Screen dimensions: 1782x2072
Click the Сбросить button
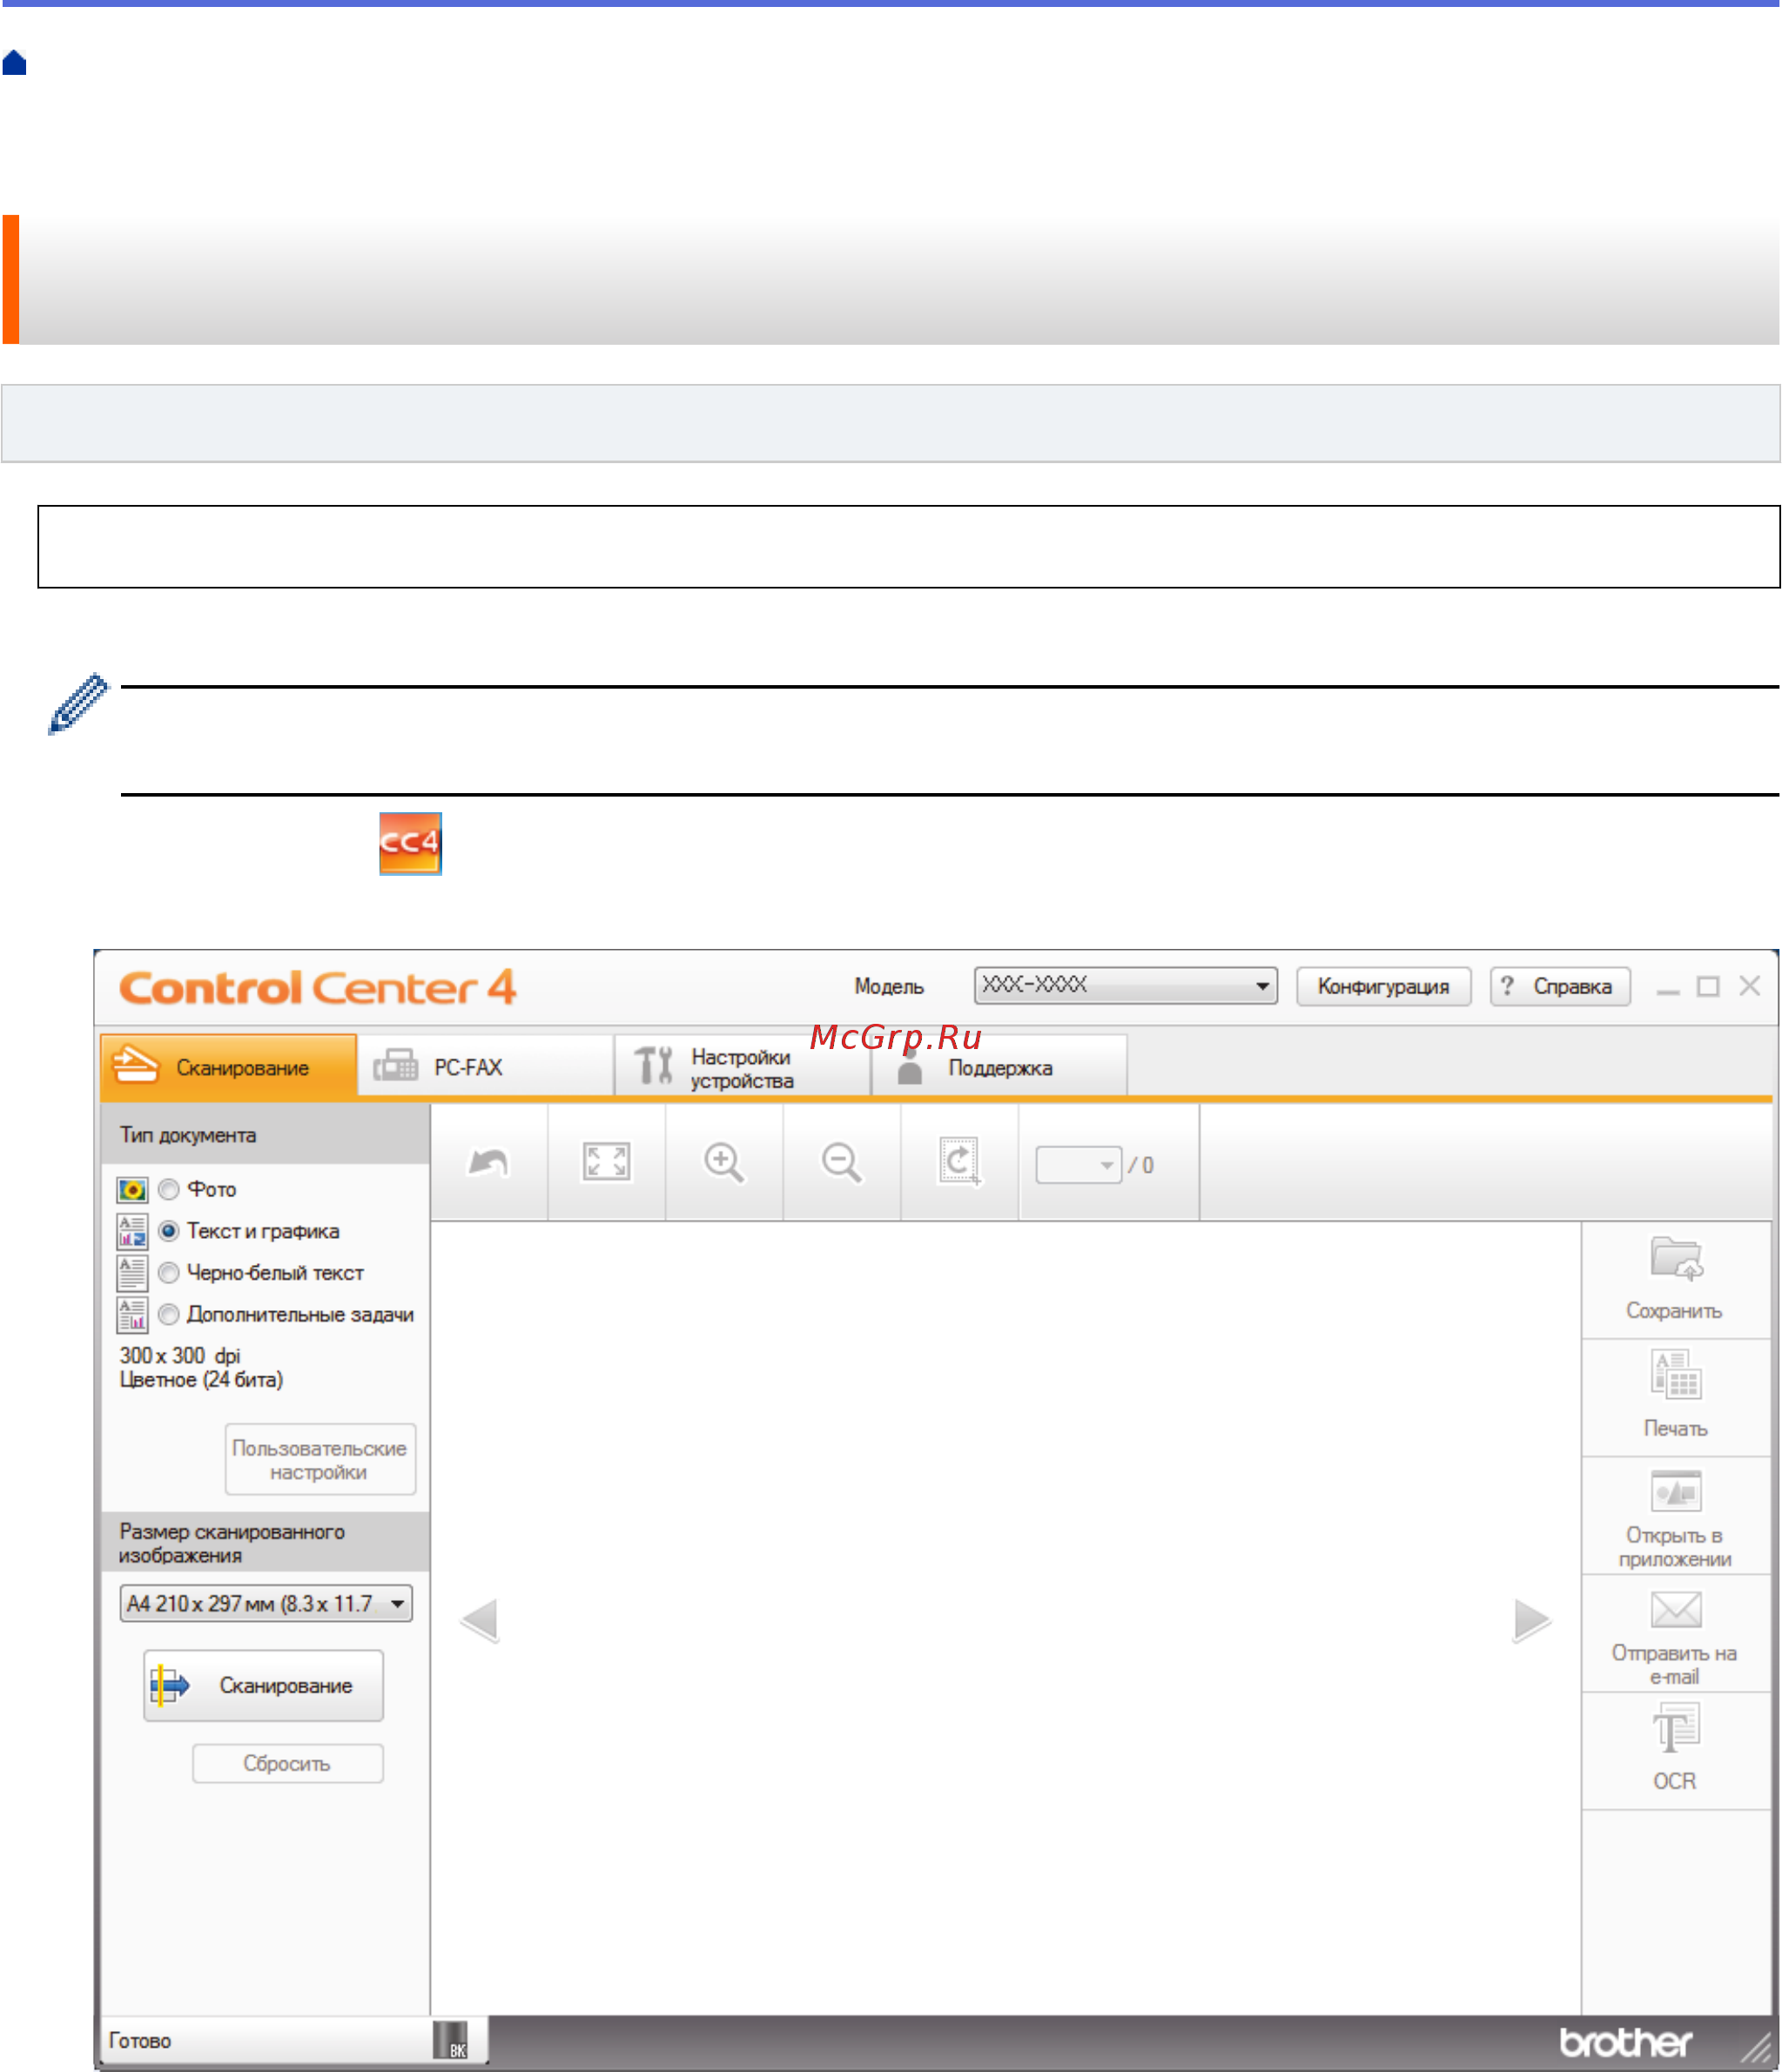288,1764
